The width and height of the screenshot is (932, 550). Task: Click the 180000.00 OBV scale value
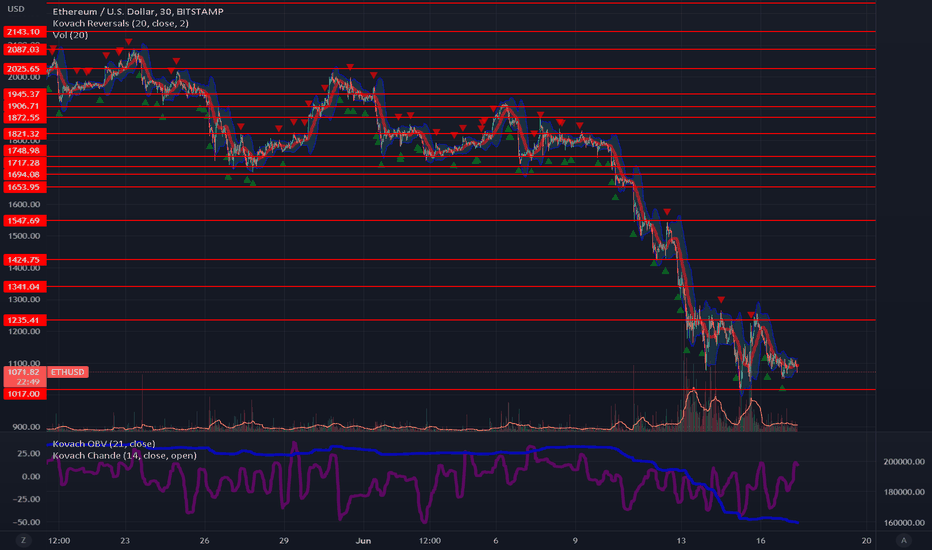click(x=904, y=492)
